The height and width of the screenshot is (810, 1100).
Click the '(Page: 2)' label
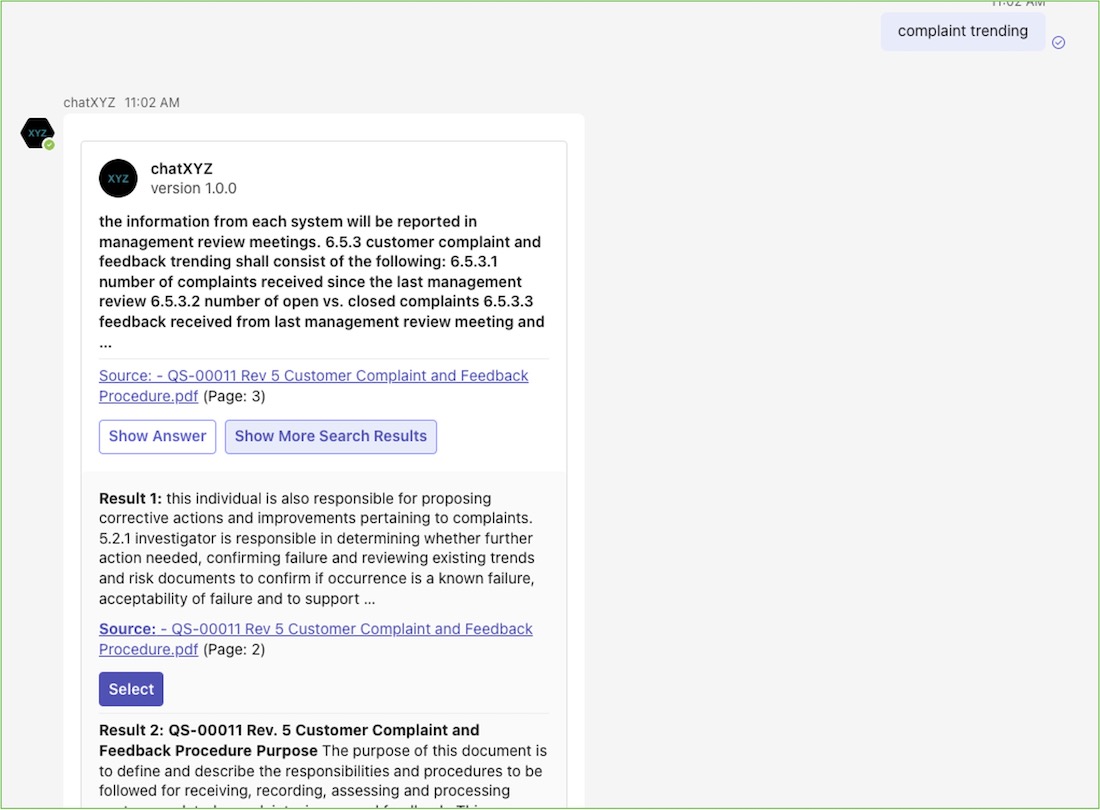pos(234,649)
